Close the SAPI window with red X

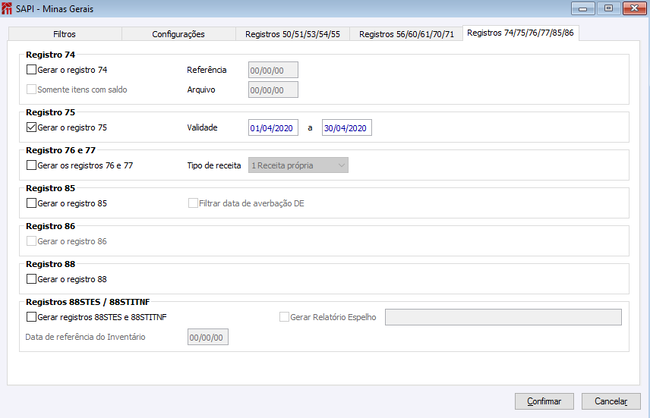point(634,8)
